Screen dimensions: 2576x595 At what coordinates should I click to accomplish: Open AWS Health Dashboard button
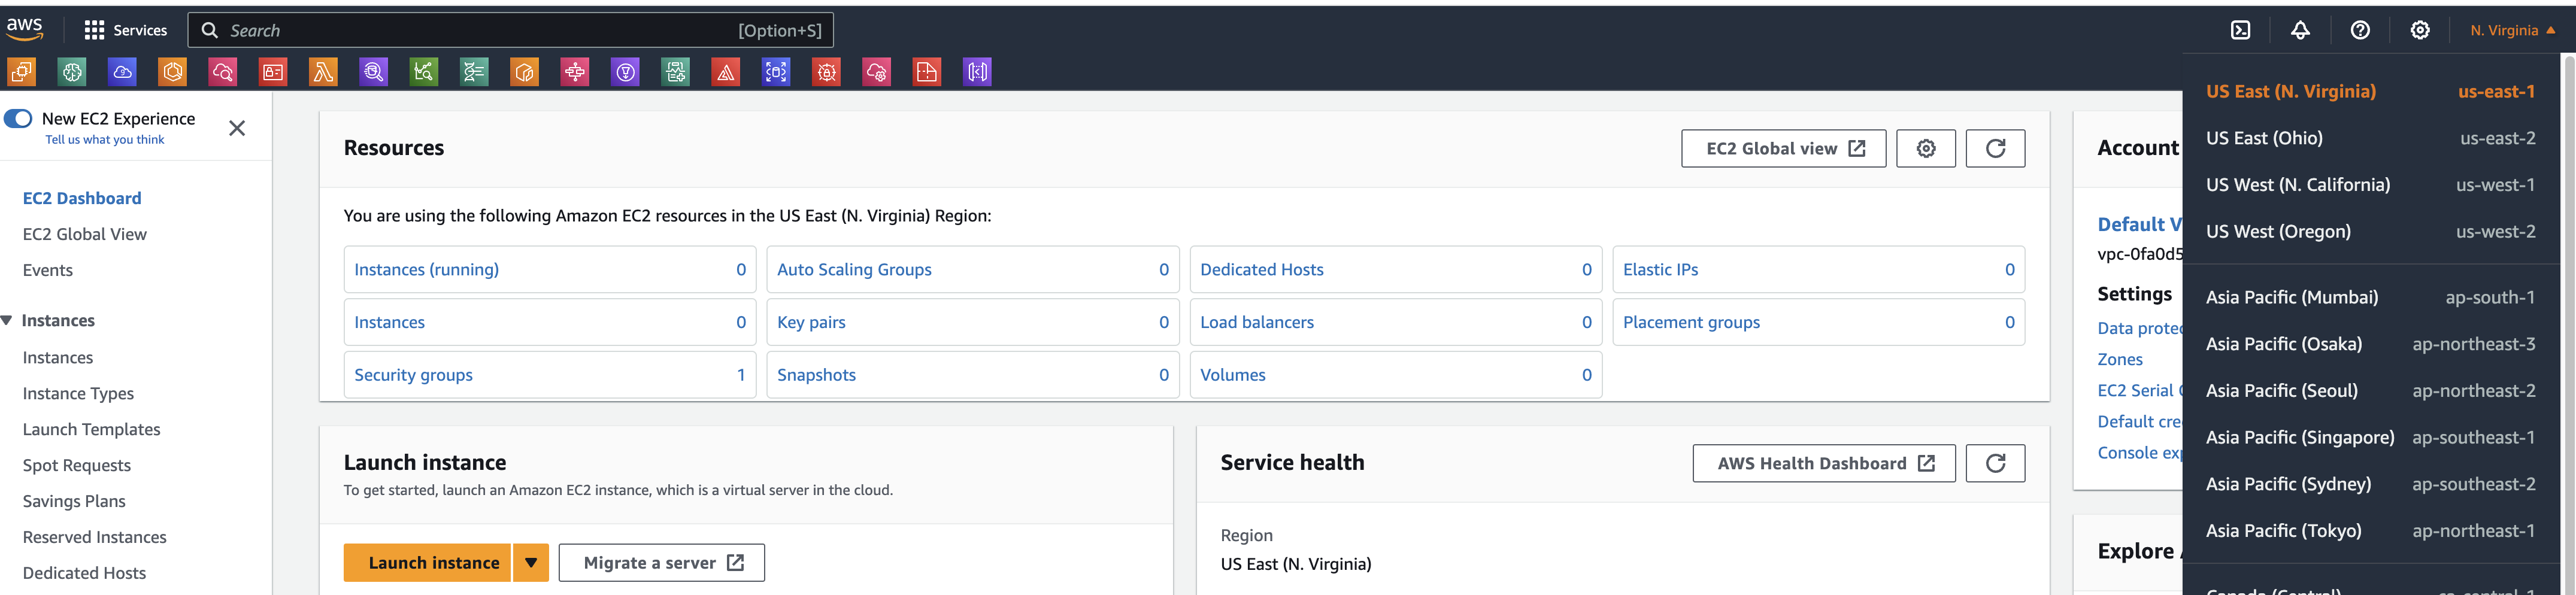pos(1824,463)
